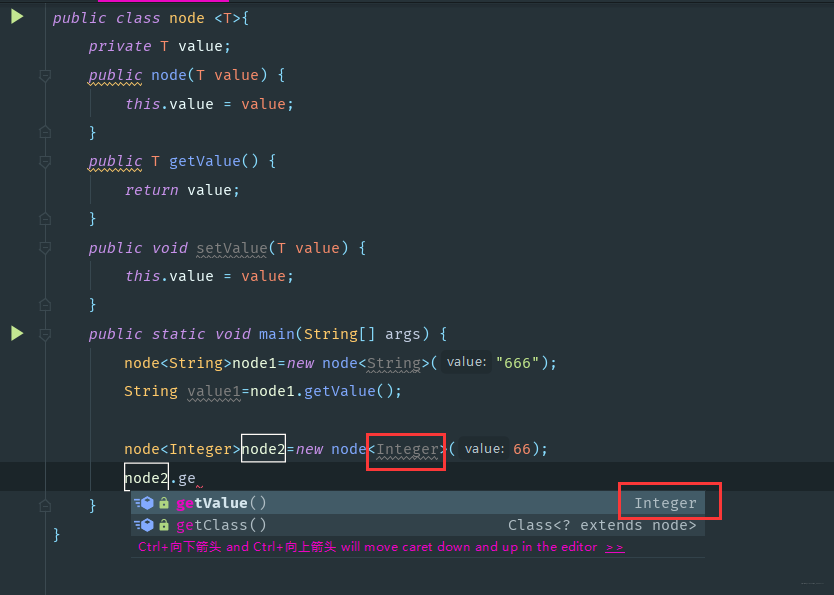Click fold end marker of getValue method
The width and height of the screenshot is (834, 595).
tap(45, 218)
